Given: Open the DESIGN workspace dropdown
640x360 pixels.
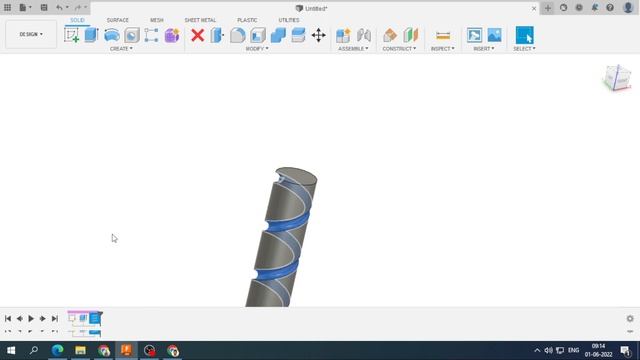Looking at the screenshot, I should click(x=31, y=34).
